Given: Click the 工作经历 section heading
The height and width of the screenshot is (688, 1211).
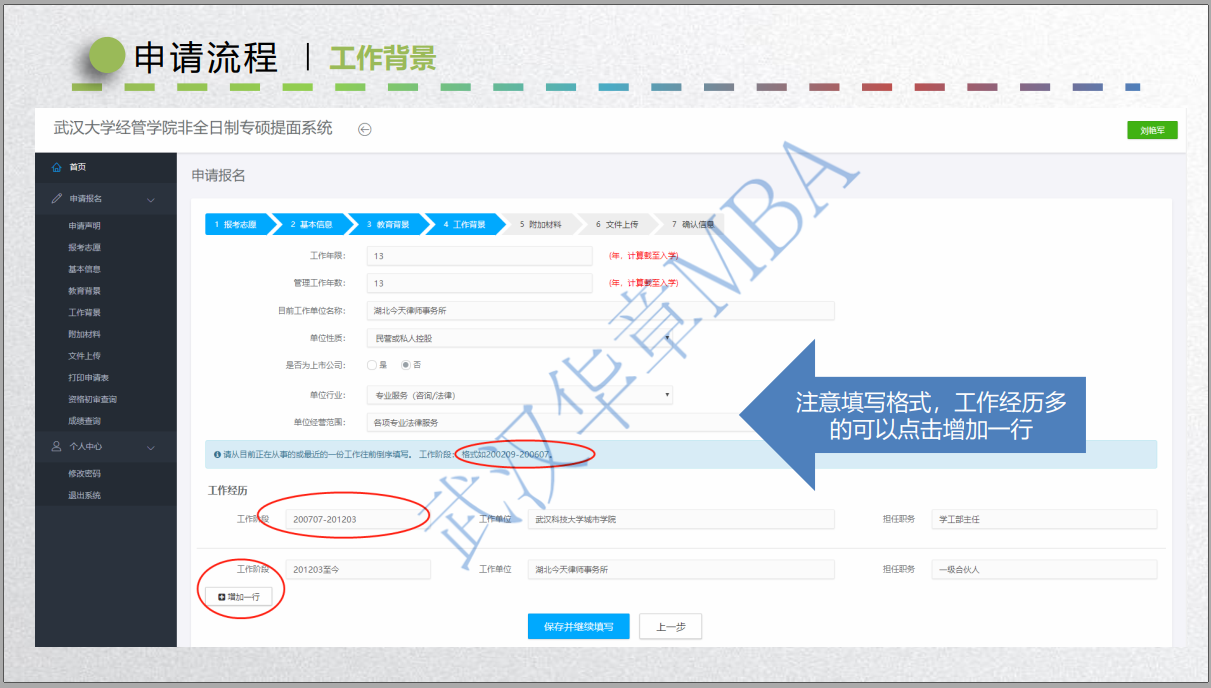Looking at the screenshot, I should click(x=227, y=491).
